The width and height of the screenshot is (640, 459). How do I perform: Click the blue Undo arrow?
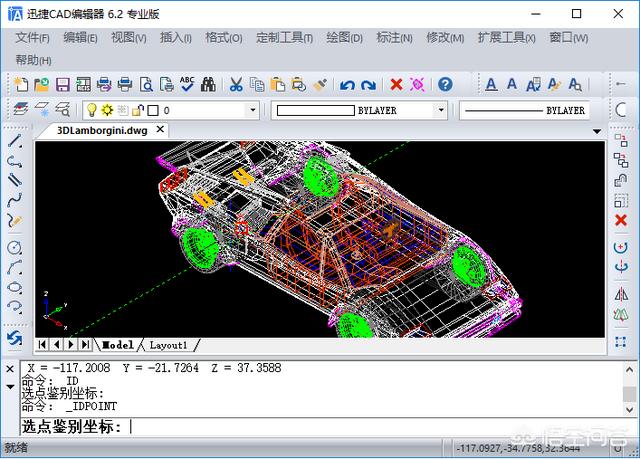pos(347,84)
